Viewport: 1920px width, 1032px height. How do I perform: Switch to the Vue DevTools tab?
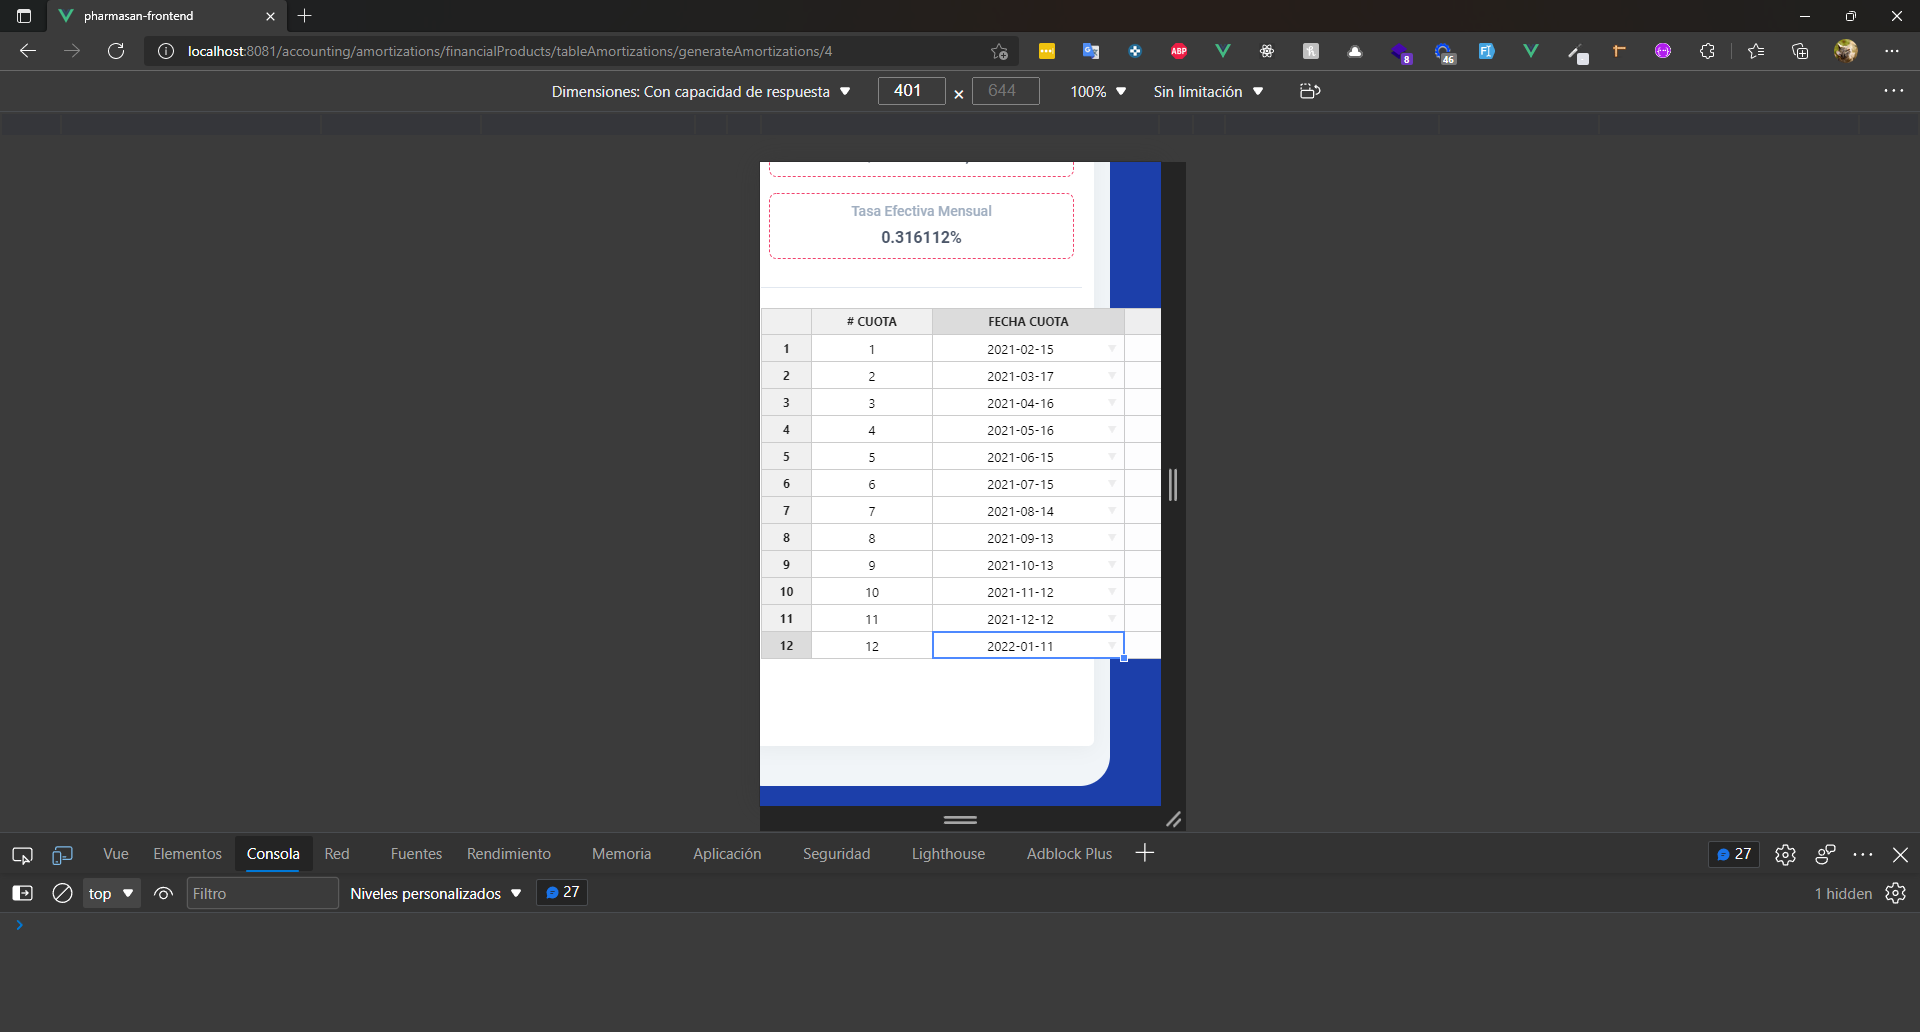click(116, 854)
